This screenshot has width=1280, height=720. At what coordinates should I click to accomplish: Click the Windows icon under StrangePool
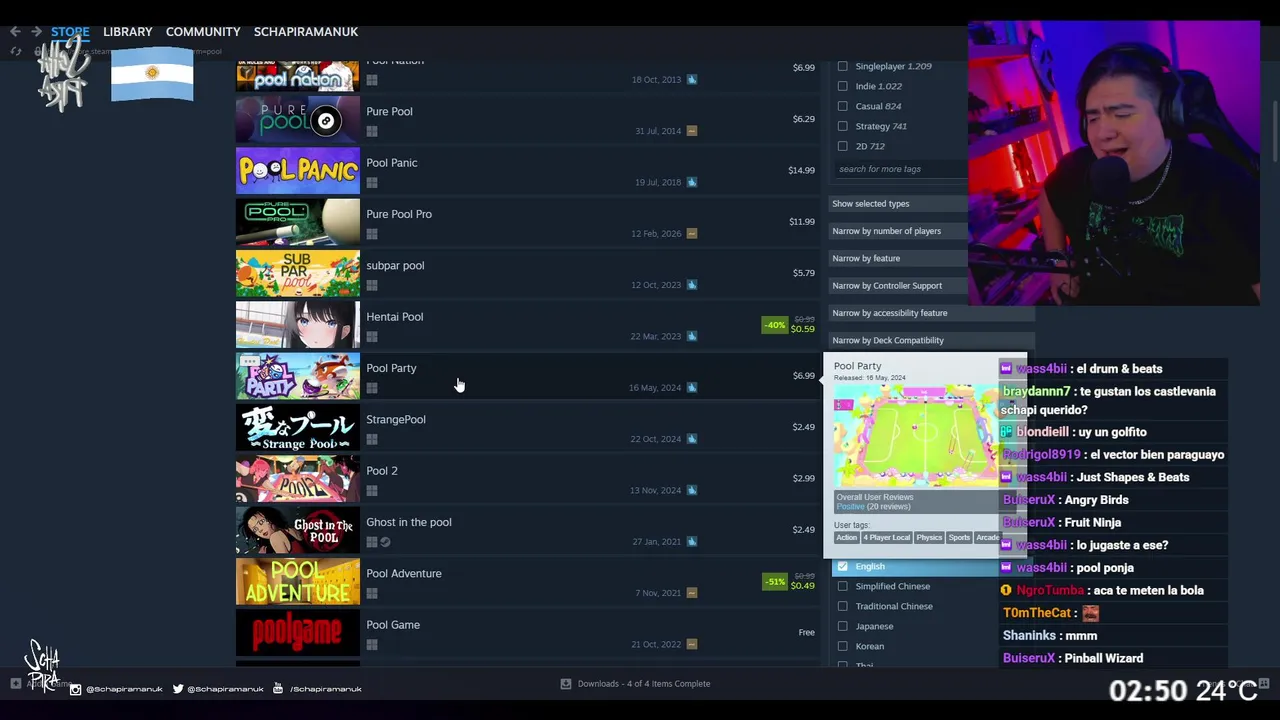pyautogui.click(x=372, y=439)
